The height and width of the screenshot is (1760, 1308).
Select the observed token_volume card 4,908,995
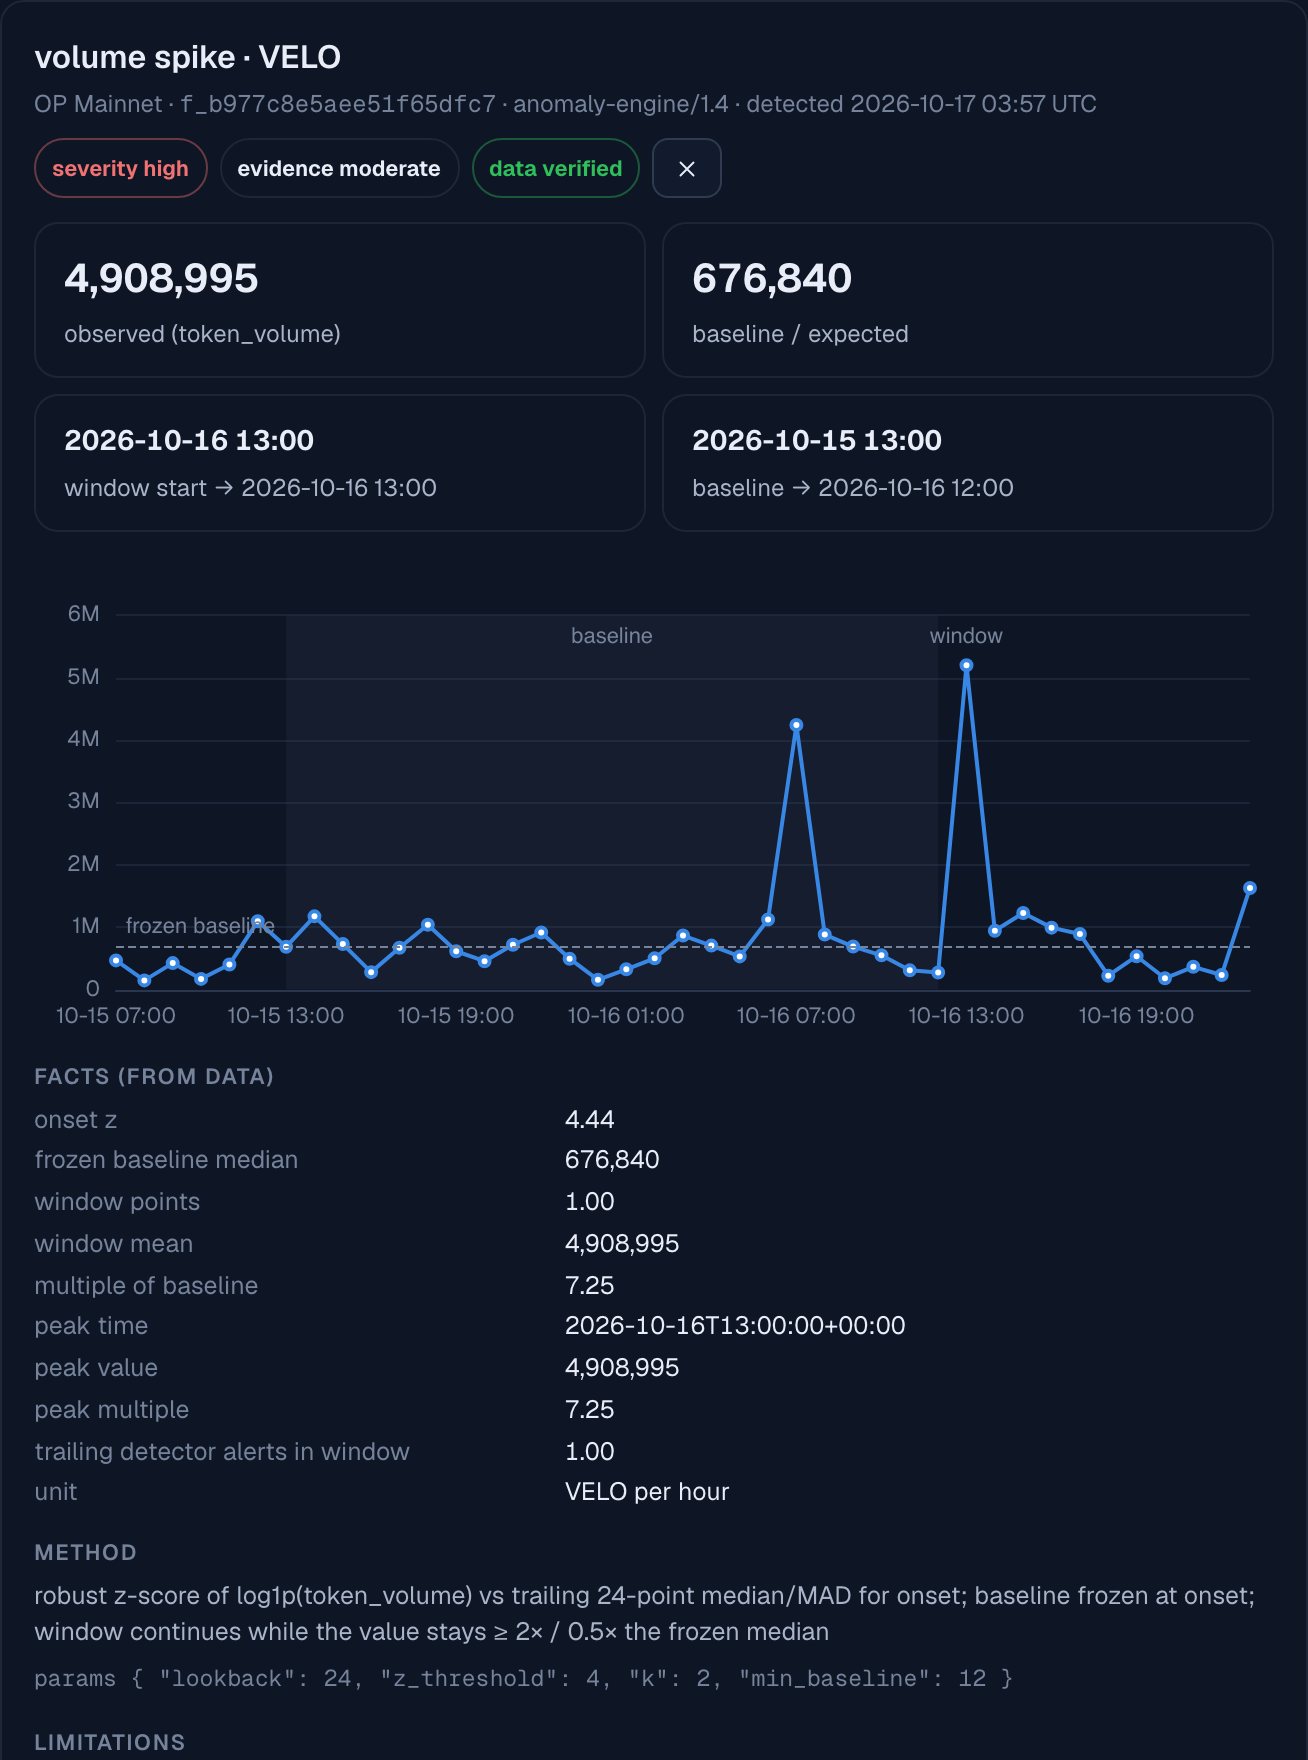click(340, 300)
